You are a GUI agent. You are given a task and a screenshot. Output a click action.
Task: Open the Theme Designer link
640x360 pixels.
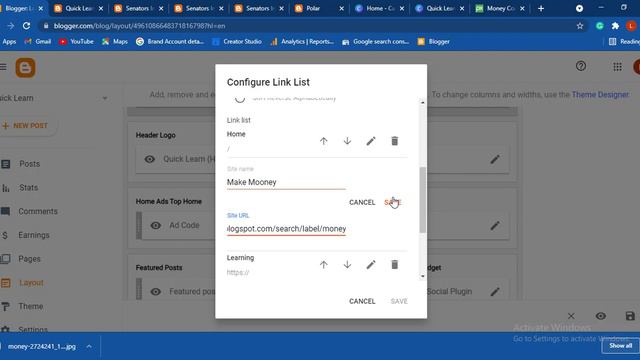tap(600, 95)
